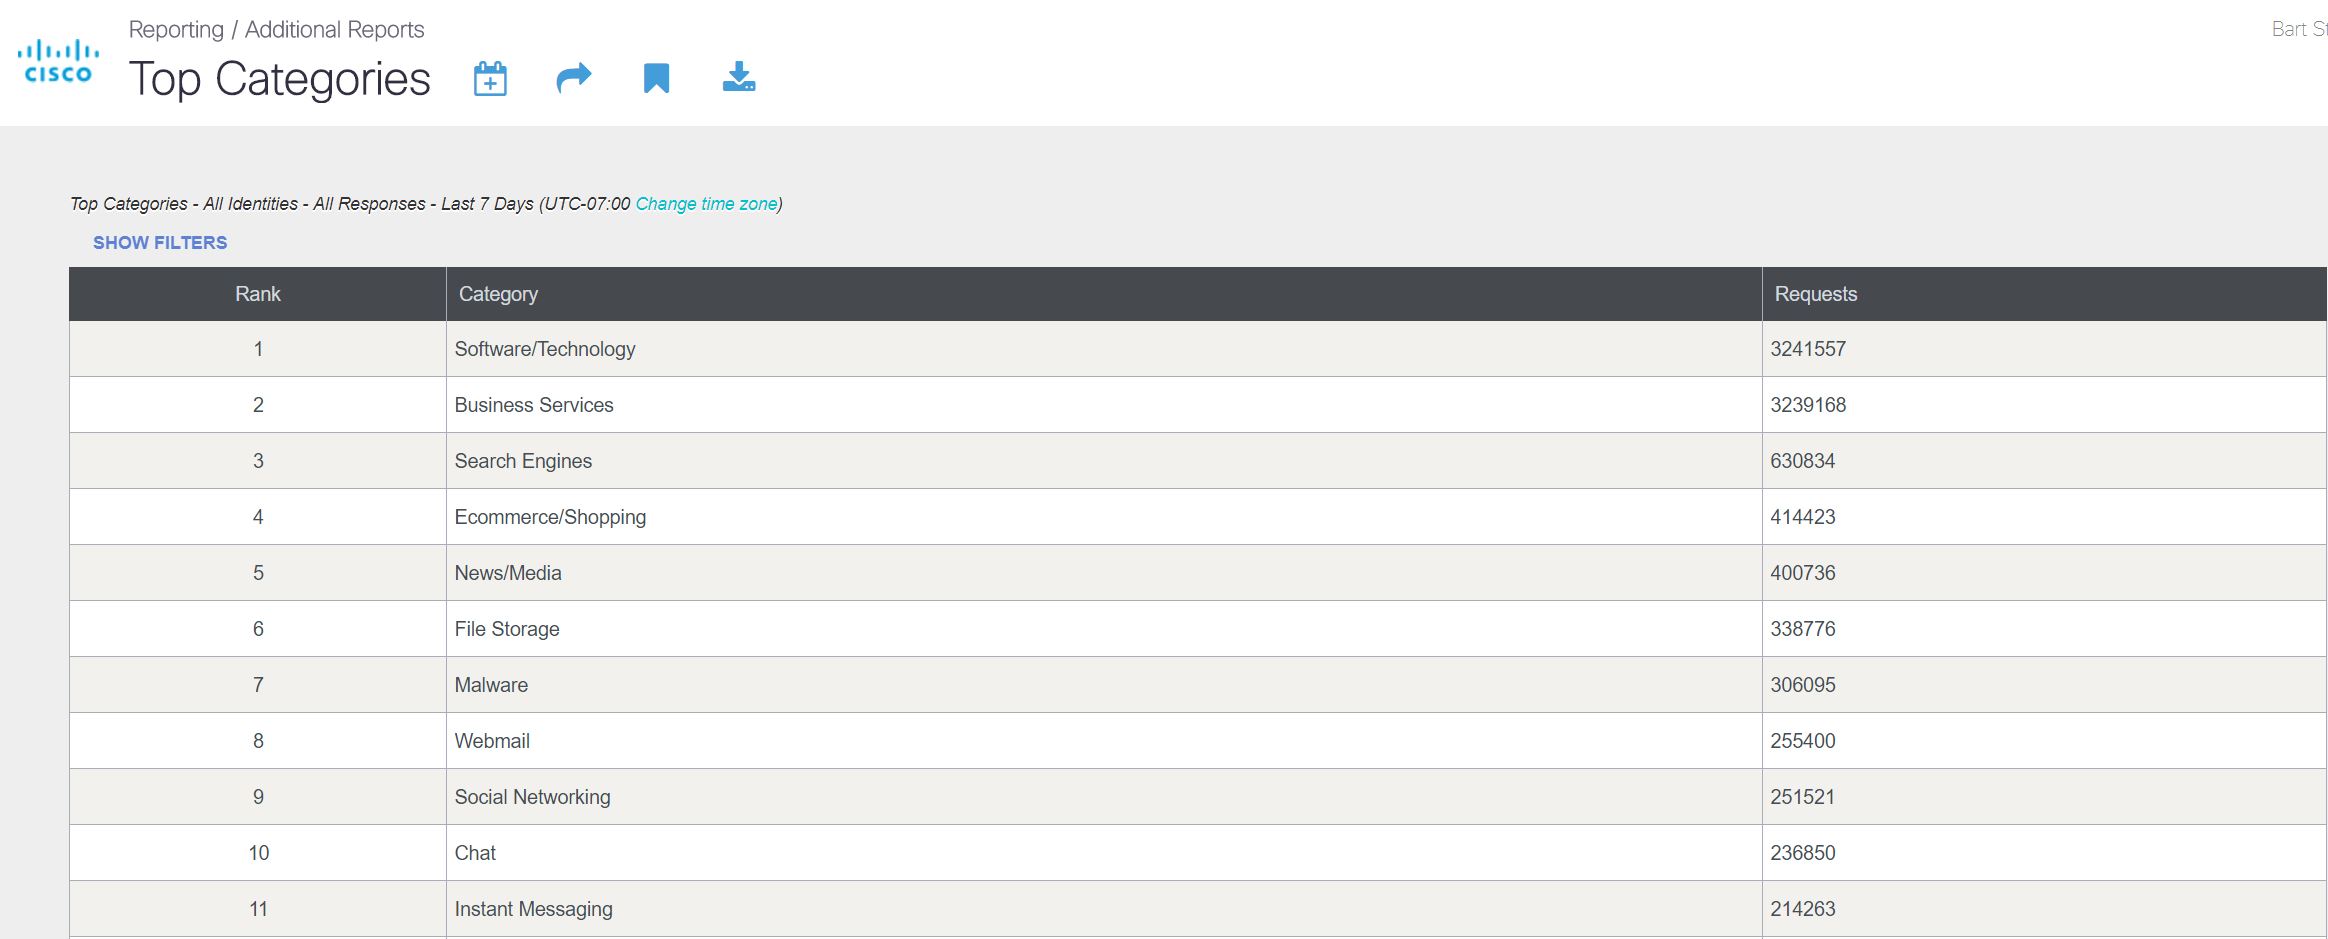Download the report using the download icon

[739, 77]
